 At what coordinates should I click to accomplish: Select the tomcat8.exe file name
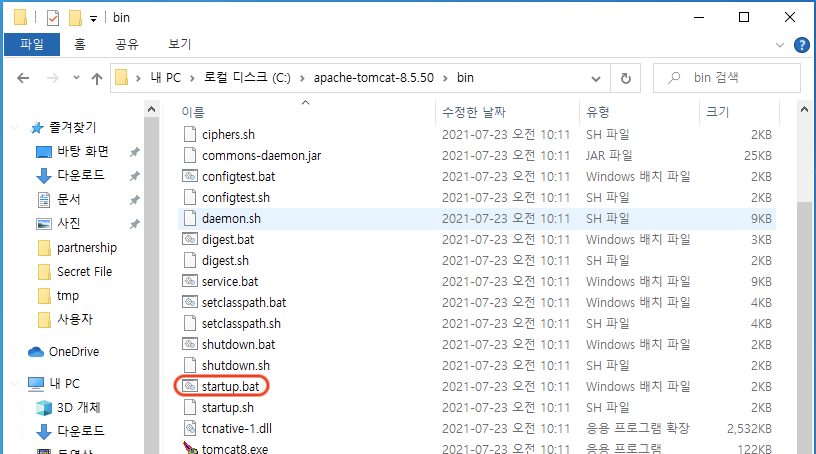click(235, 448)
